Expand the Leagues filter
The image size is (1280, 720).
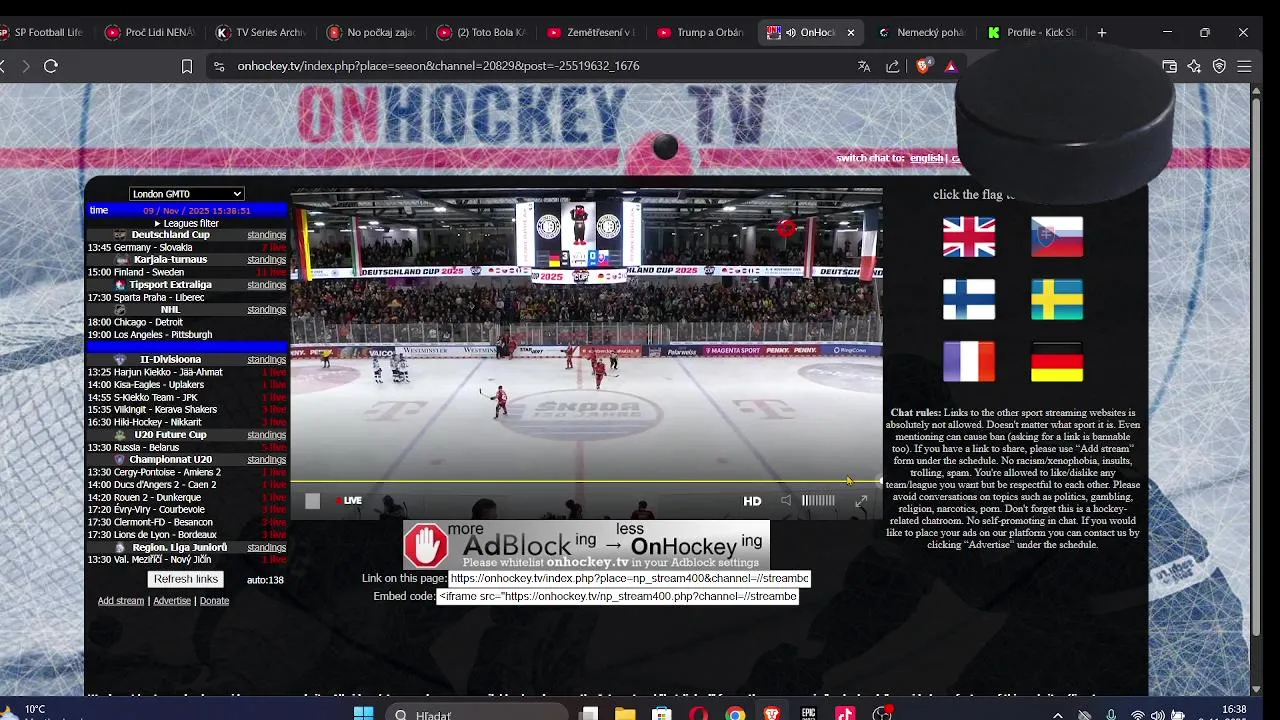coord(186,223)
